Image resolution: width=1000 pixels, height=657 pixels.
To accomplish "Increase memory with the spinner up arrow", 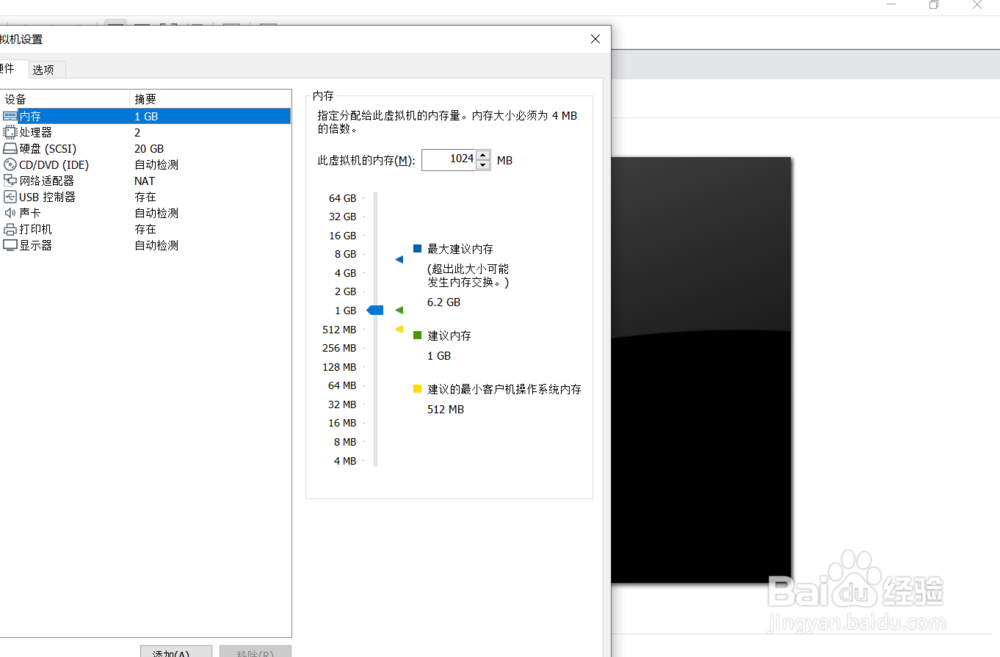I will point(483,154).
